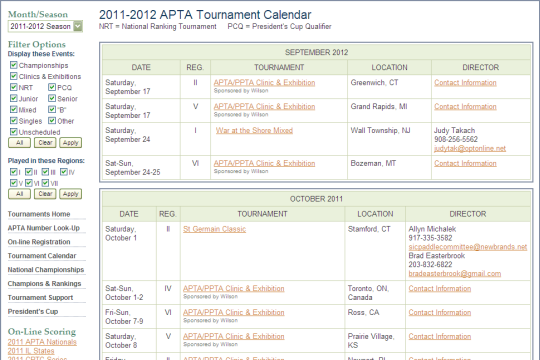Uncheck the PCQ event filter
Screen dimensions: 540x360
coord(52,87)
